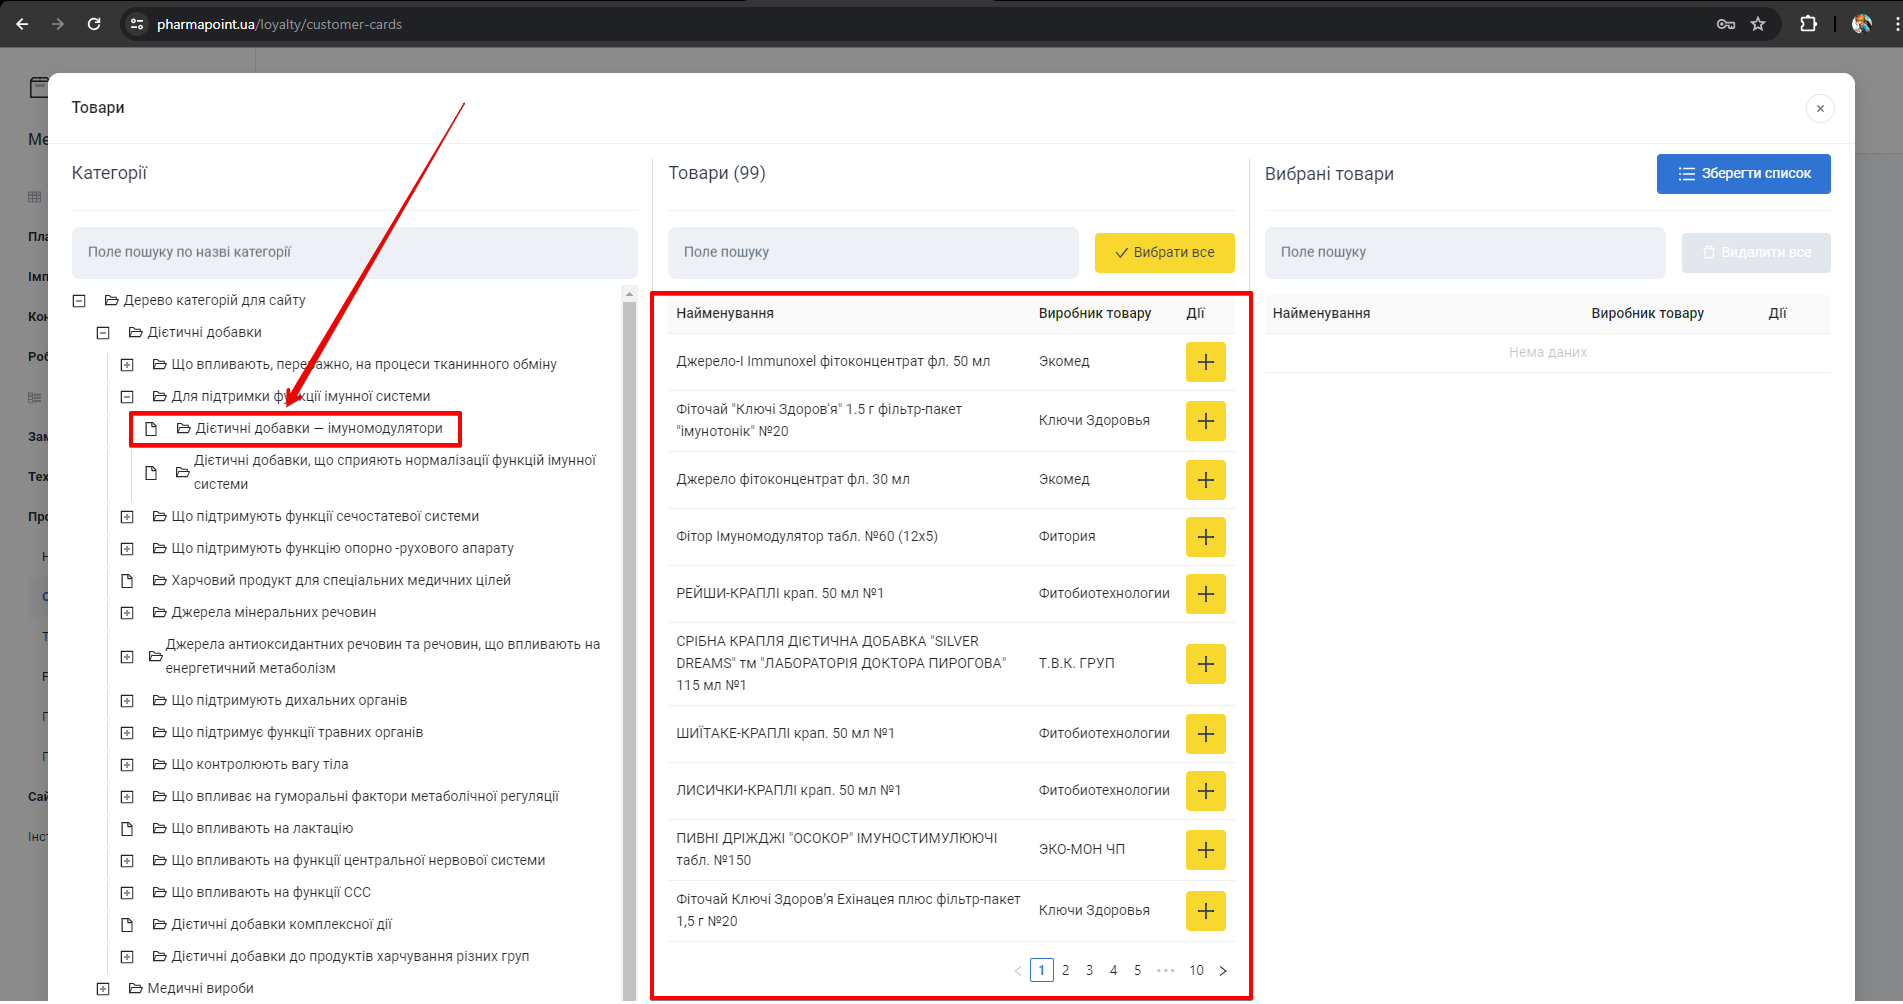
Task: Select Дієтичні добавки — імуномодулятори category
Action: point(318,429)
